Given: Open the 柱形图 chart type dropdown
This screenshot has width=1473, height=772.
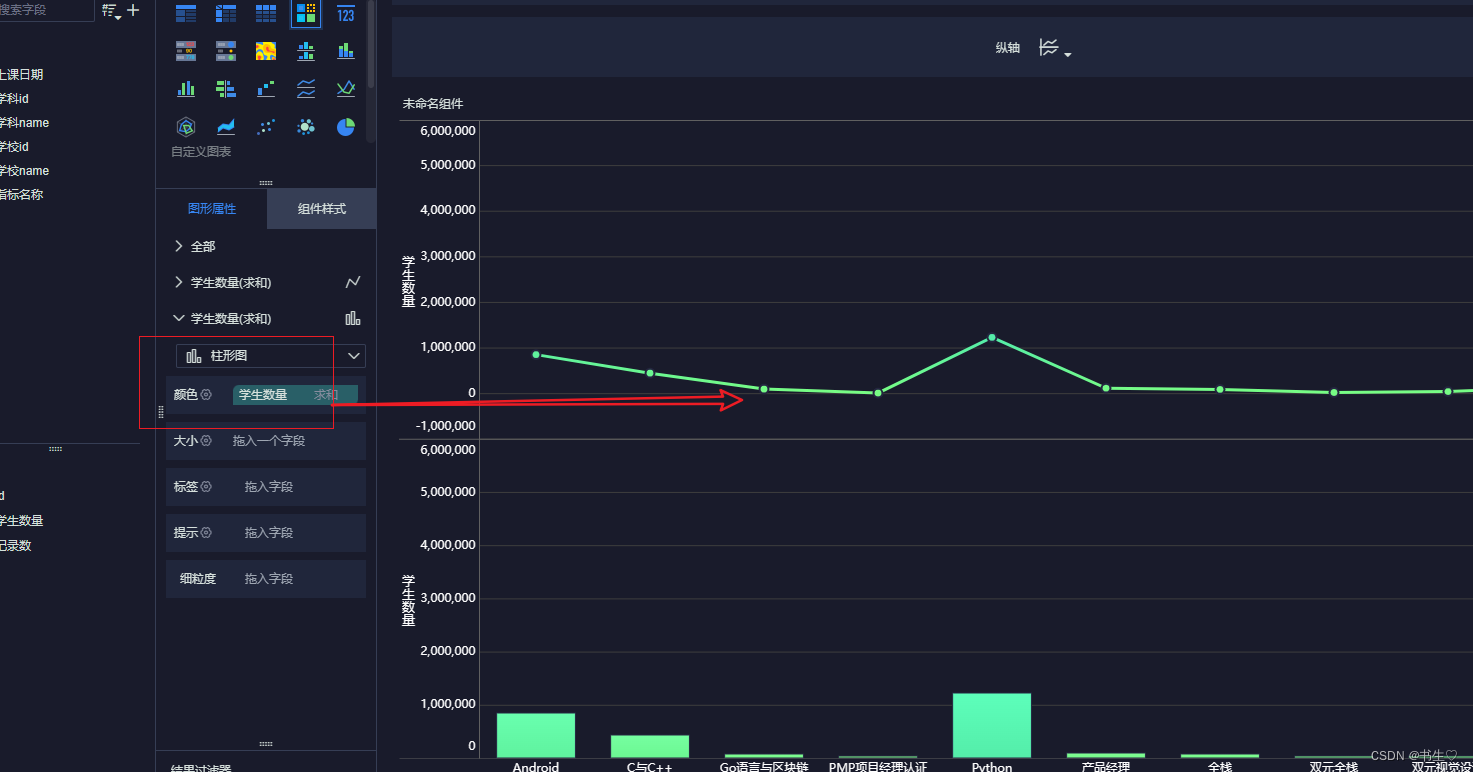Looking at the screenshot, I should pos(271,356).
